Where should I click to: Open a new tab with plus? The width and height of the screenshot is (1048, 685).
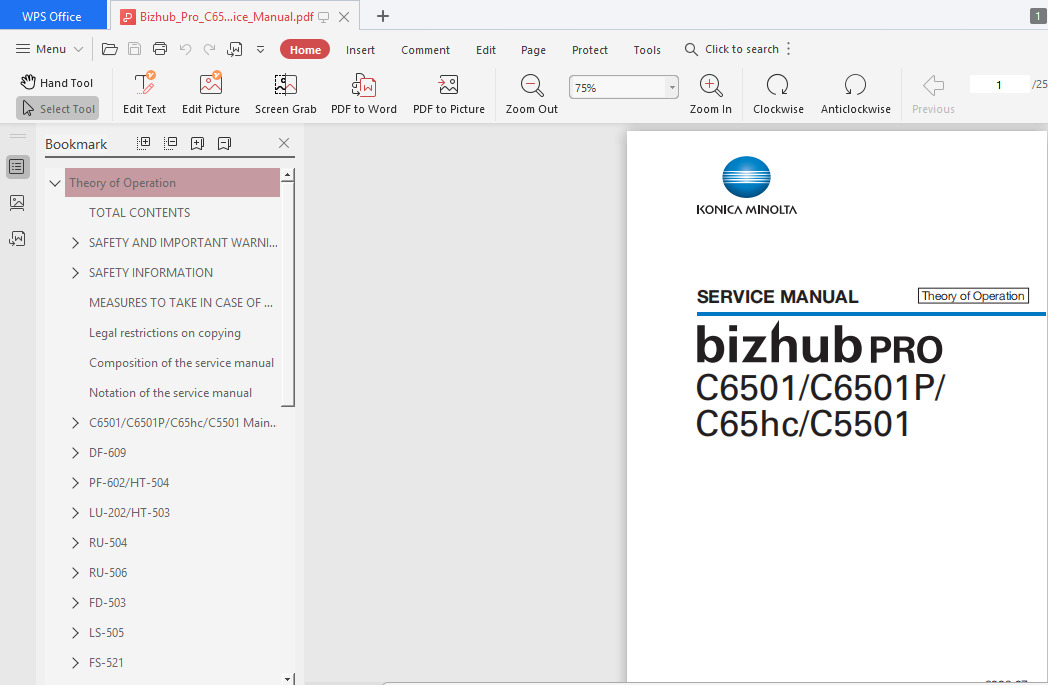point(382,16)
